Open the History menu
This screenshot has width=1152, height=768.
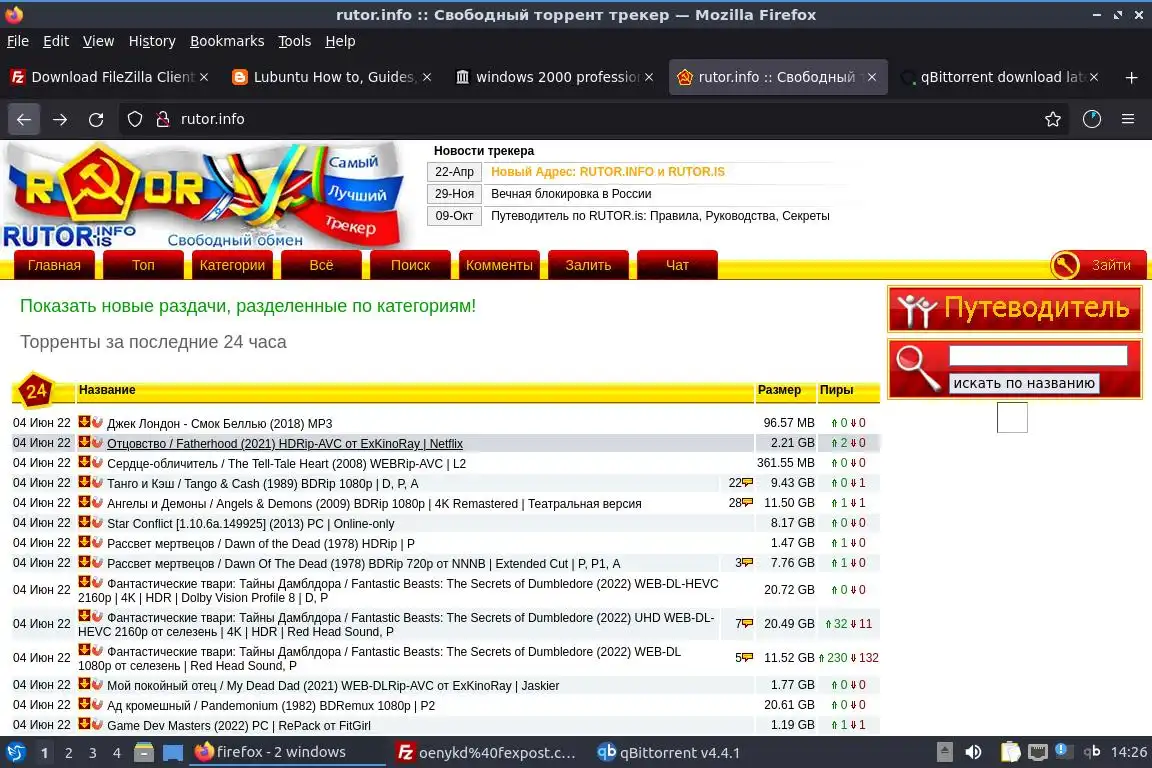152,41
